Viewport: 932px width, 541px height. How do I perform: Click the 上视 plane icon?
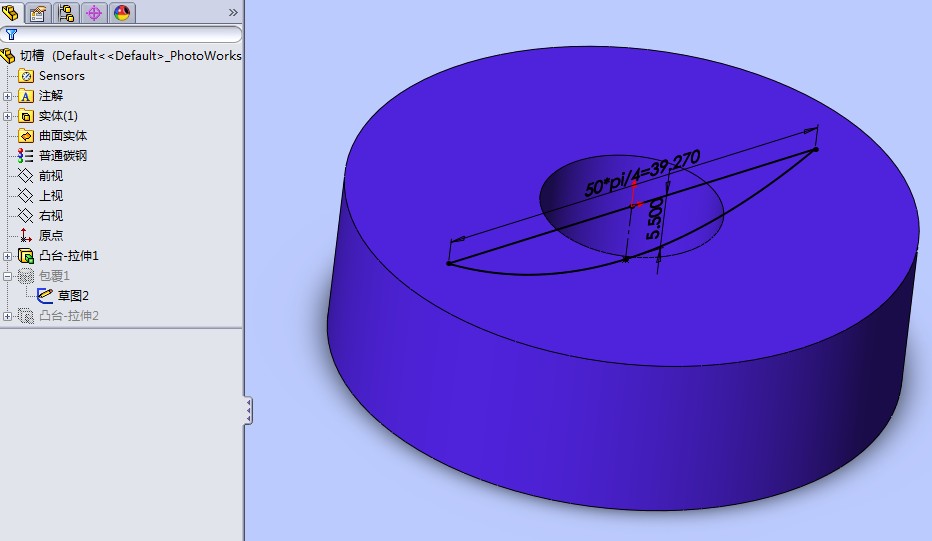26,196
